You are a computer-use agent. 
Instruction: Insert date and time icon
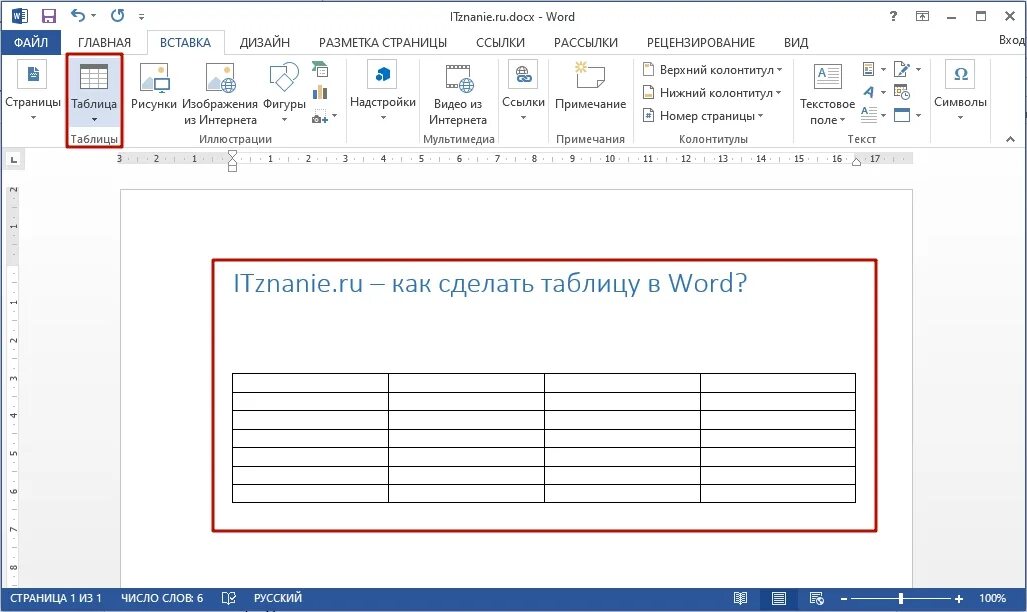[x=902, y=92]
